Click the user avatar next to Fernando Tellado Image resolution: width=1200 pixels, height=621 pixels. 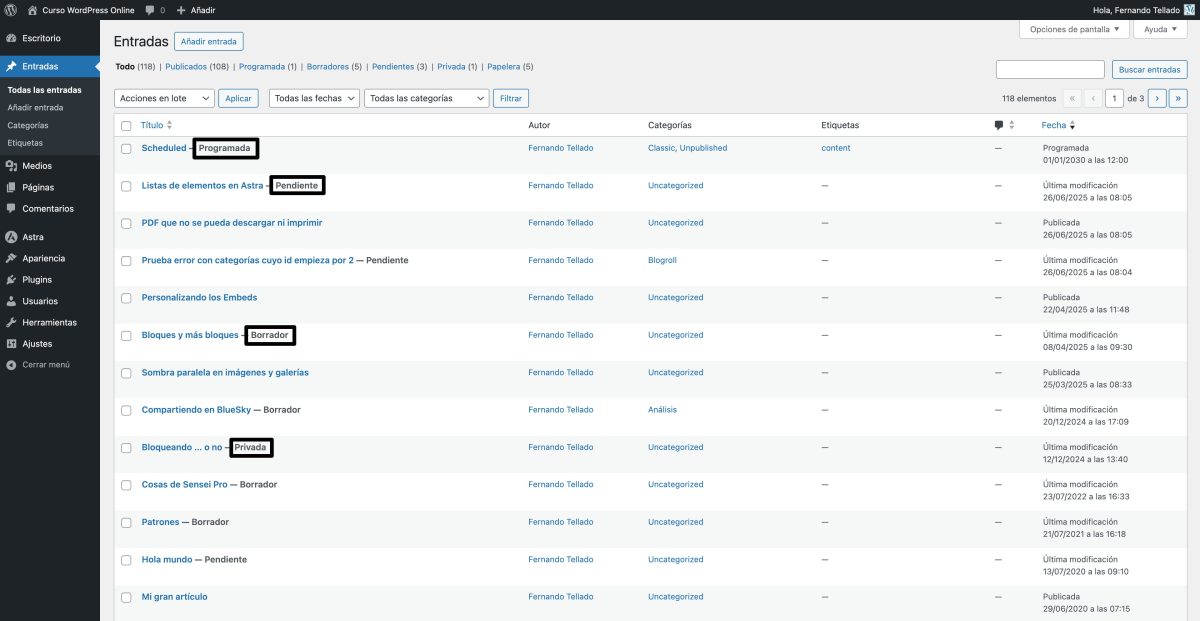coord(1189,10)
